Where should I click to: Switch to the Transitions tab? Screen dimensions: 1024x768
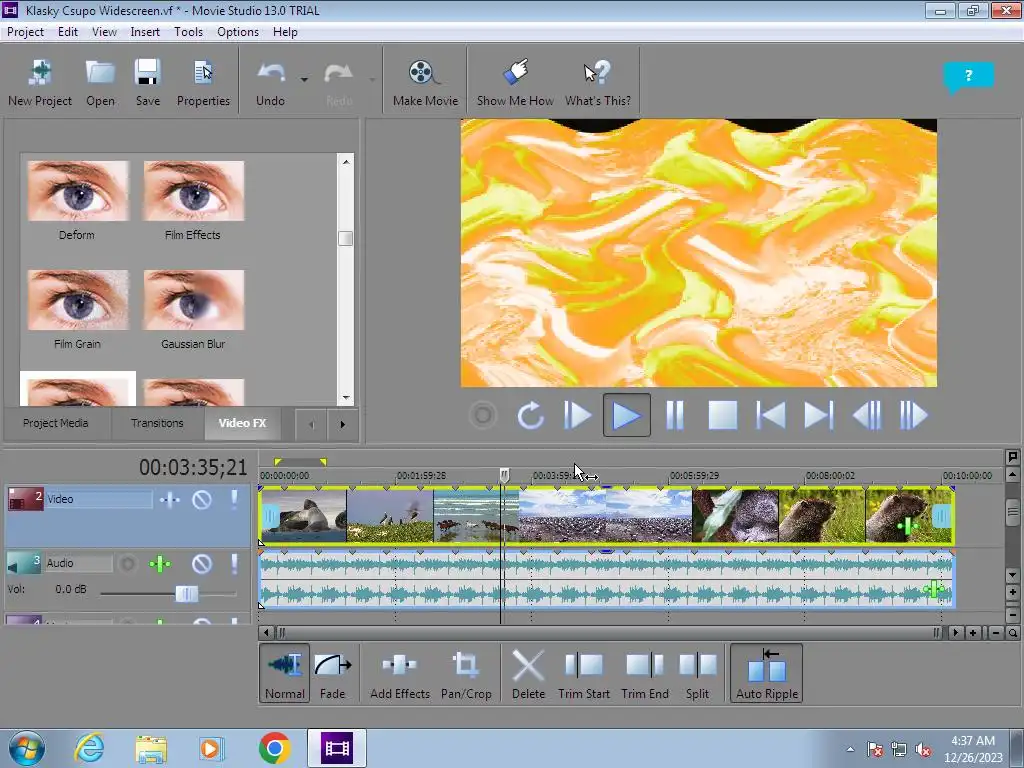coord(157,423)
